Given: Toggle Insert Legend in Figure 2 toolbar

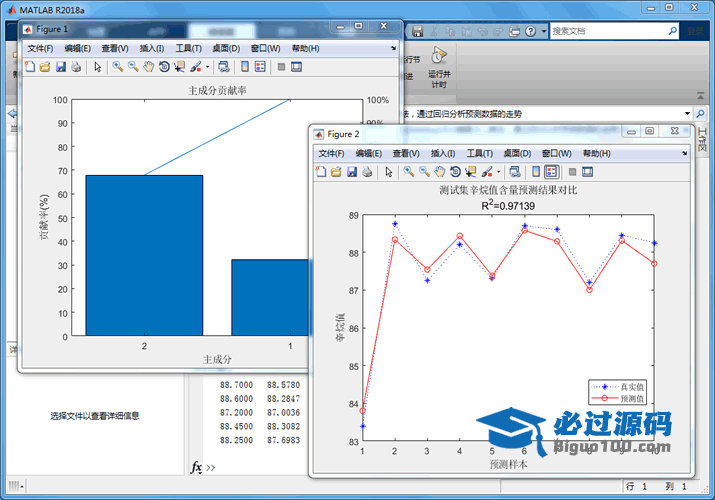Looking at the screenshot, I should [x=551, y=172].
